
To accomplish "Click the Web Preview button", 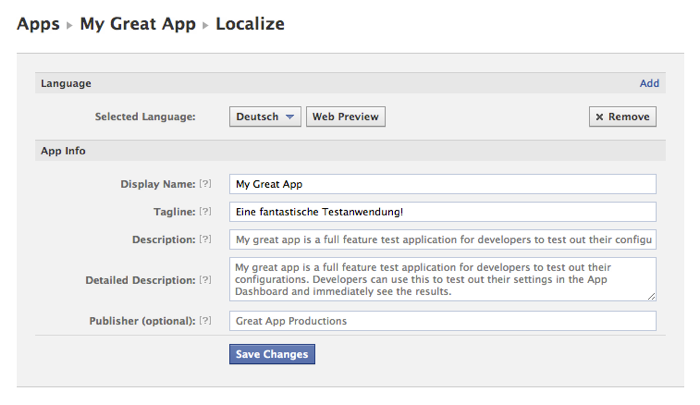I will coord(345,117).
